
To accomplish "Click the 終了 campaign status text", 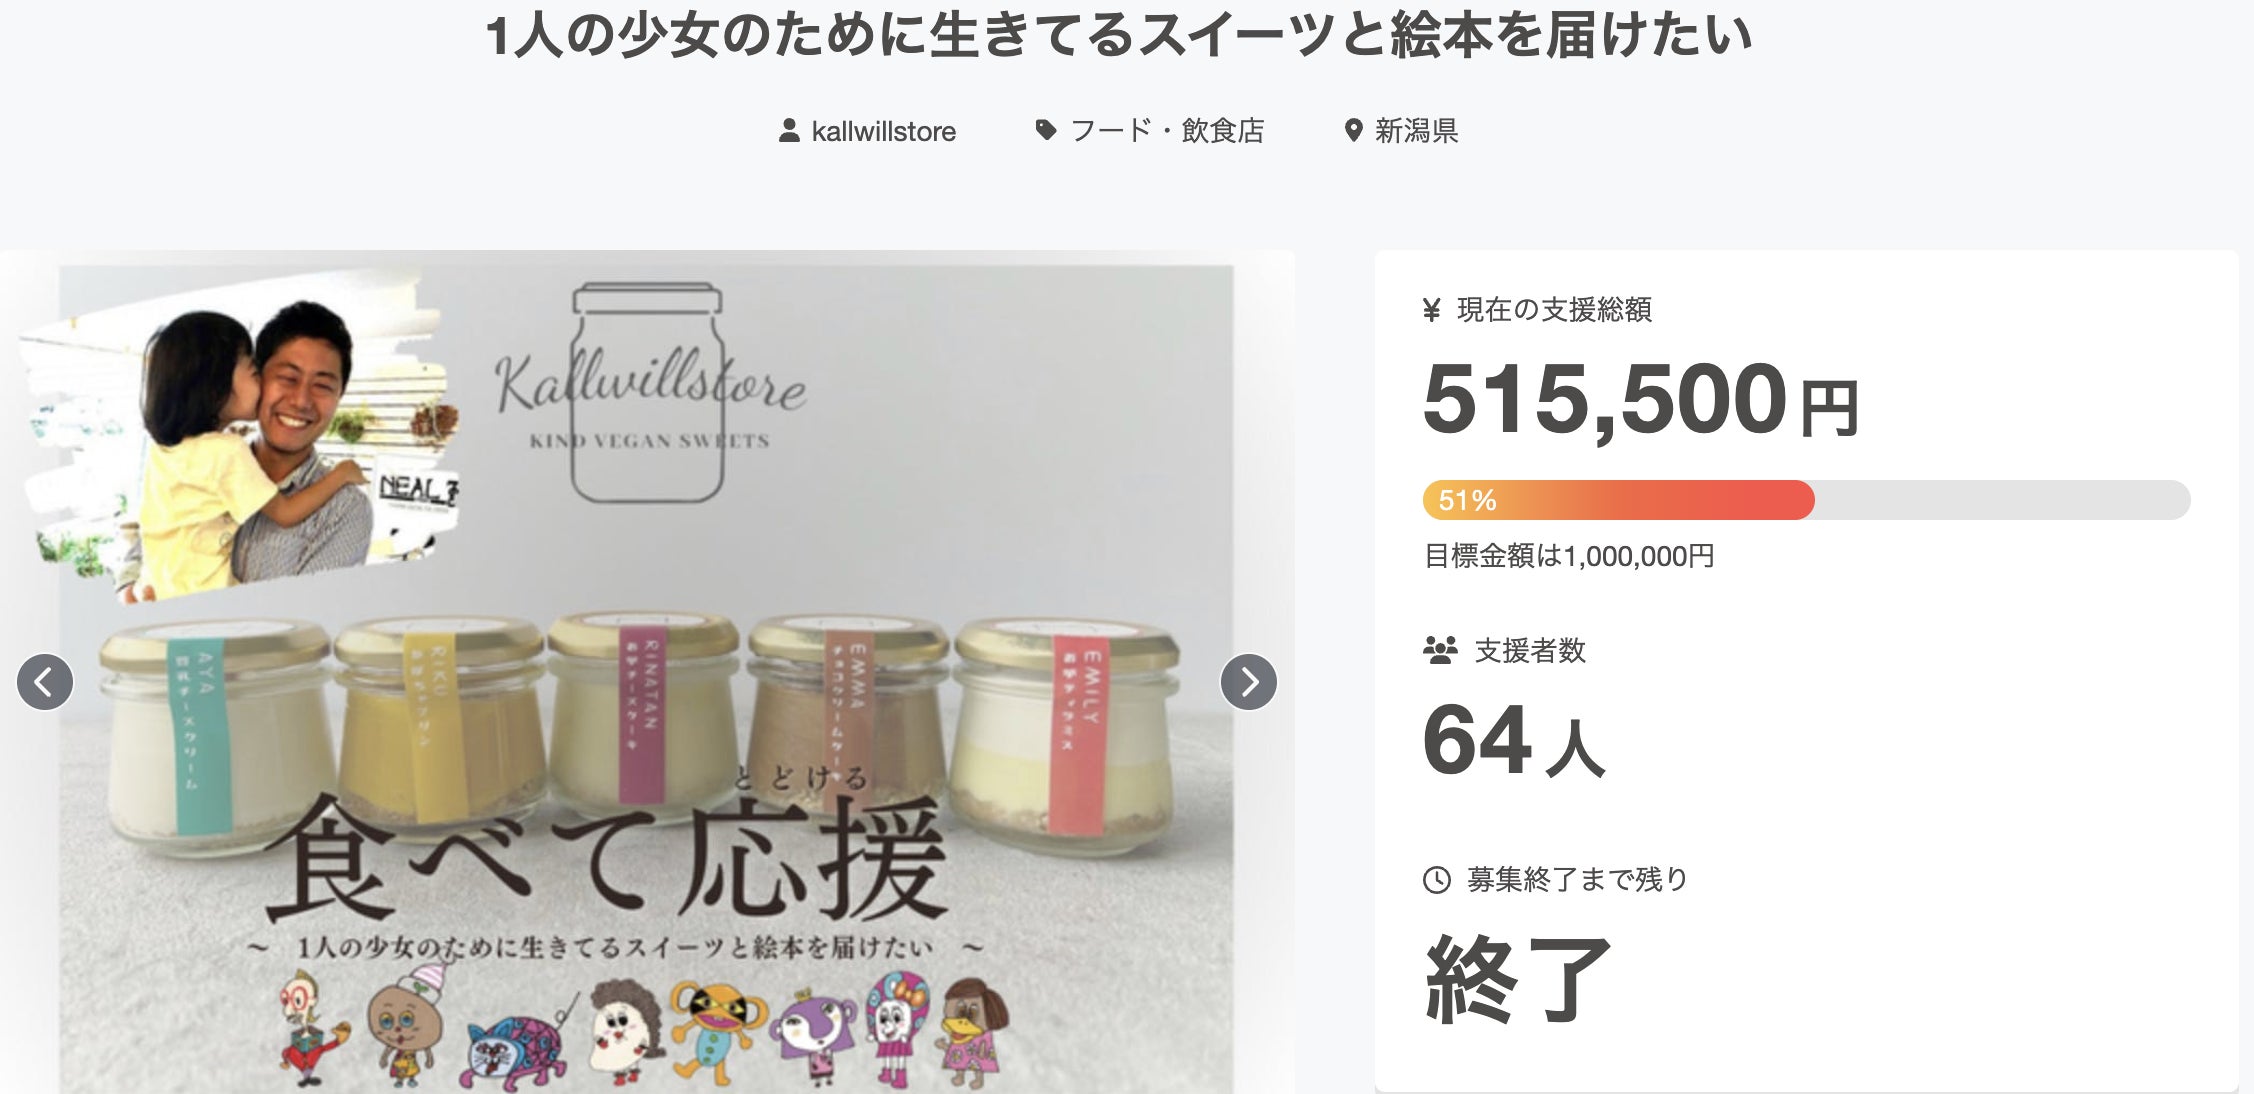I will coord(1516,980).
